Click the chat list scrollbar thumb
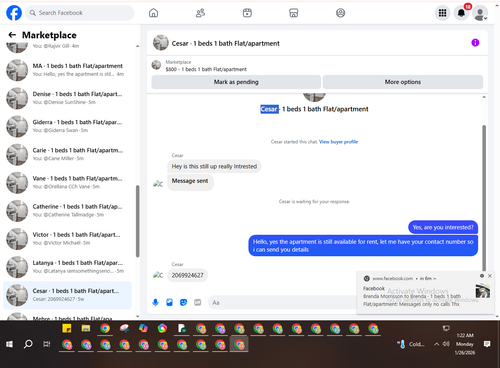 [x=137, y=221]
